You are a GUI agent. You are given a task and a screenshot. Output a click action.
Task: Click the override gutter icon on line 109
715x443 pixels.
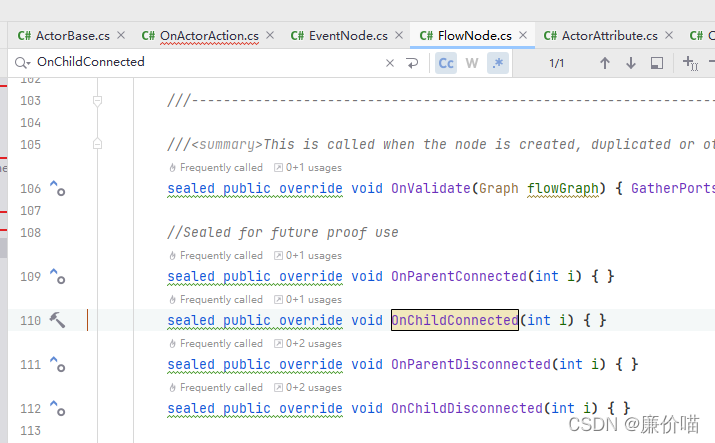coord(57,276)
